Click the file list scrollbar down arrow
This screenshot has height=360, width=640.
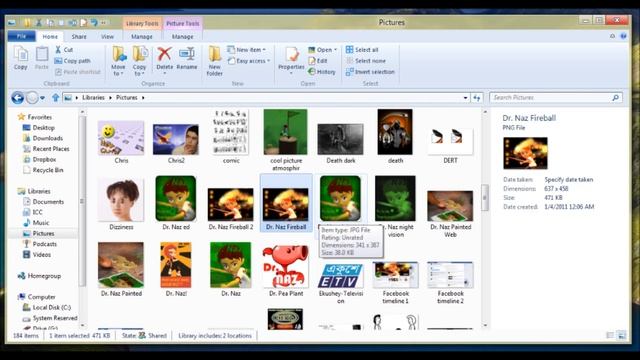(485, 325)
